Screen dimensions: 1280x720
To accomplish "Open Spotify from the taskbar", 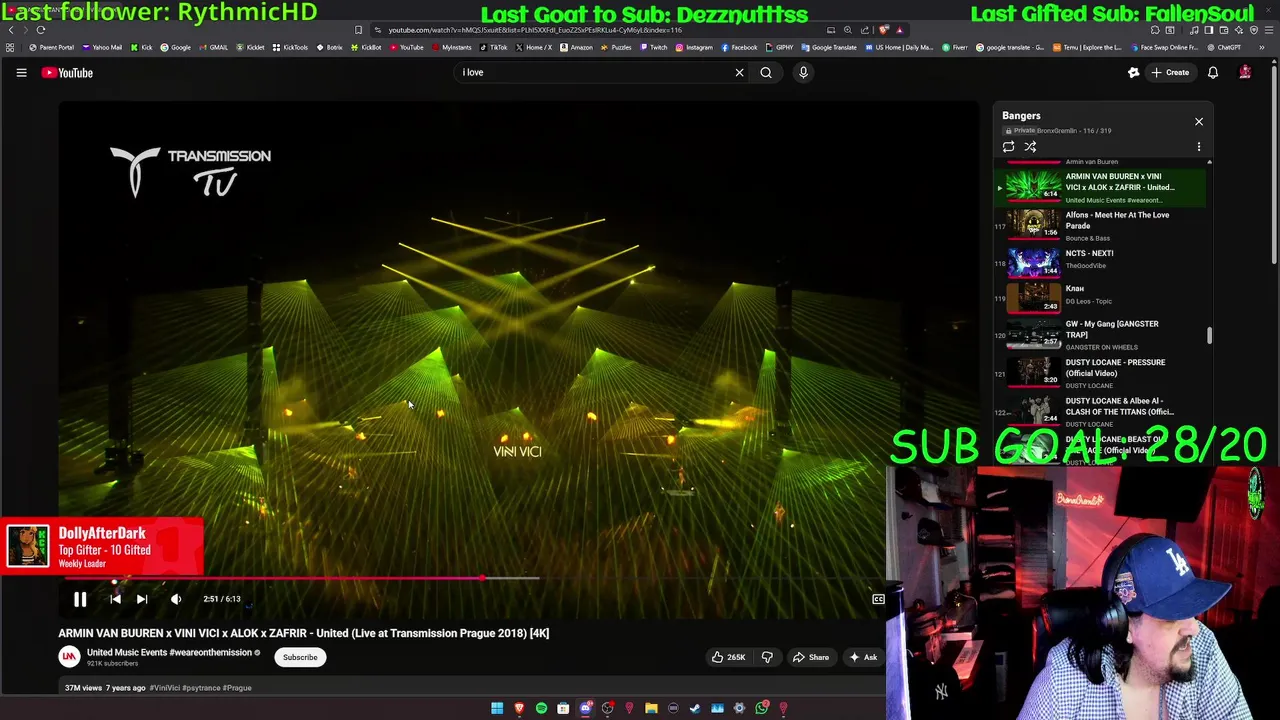I will [541, 708].
